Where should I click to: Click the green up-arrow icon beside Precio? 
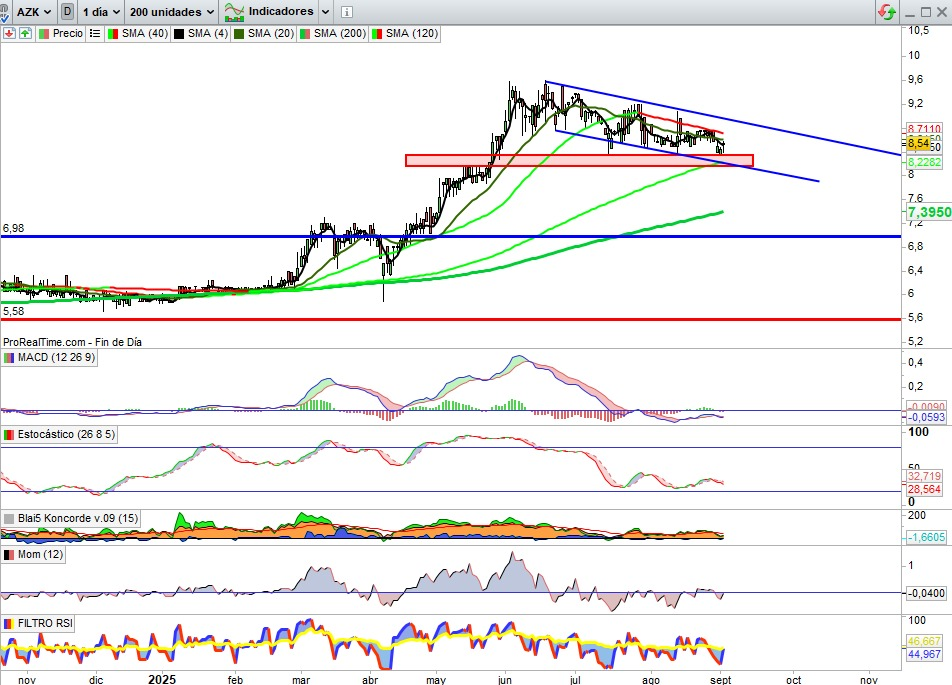pyautogui.click(x=25, y=33)
